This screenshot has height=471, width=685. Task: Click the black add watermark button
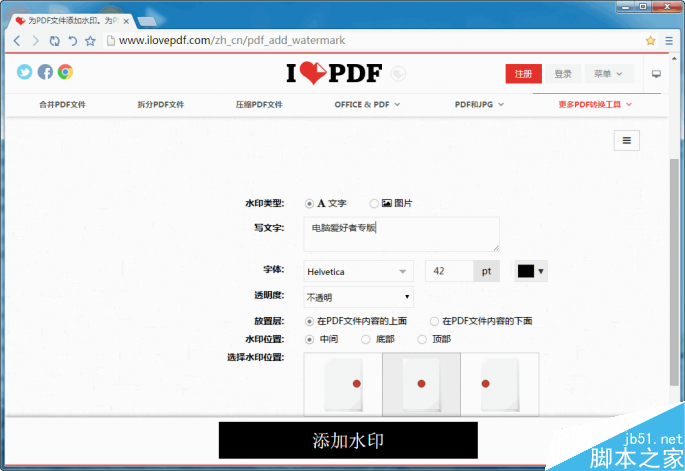[x=348, y=440]
